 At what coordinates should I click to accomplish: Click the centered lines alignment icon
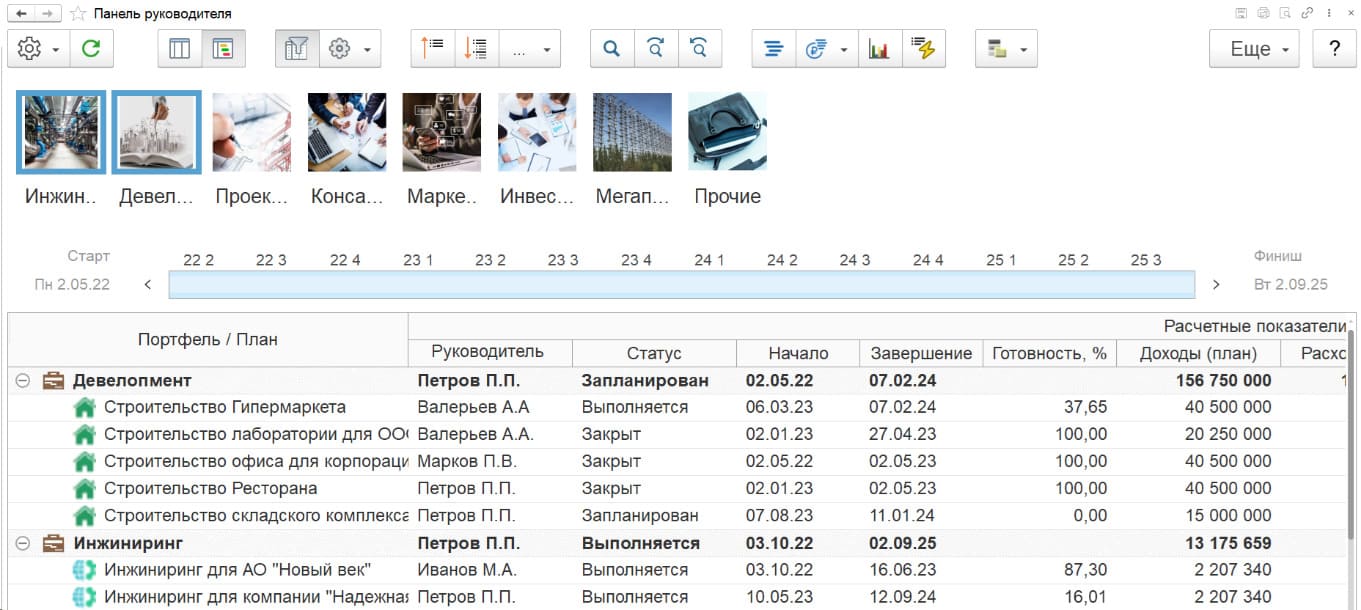coord(774,49)
